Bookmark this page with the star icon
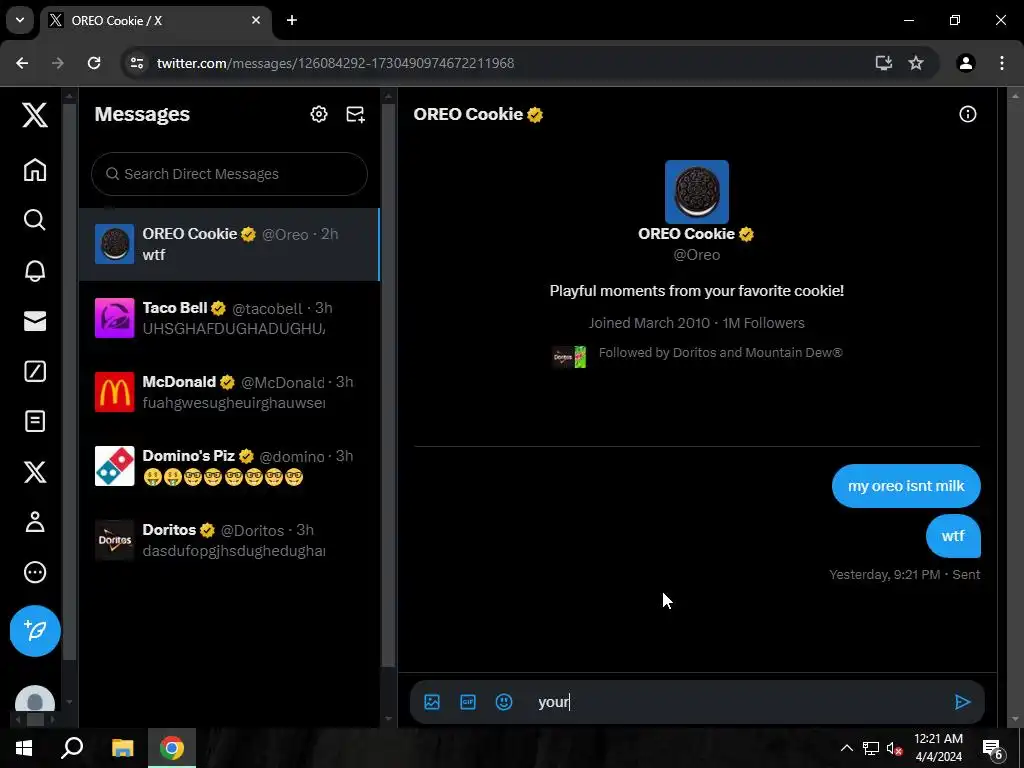 [x=916, y=63]
